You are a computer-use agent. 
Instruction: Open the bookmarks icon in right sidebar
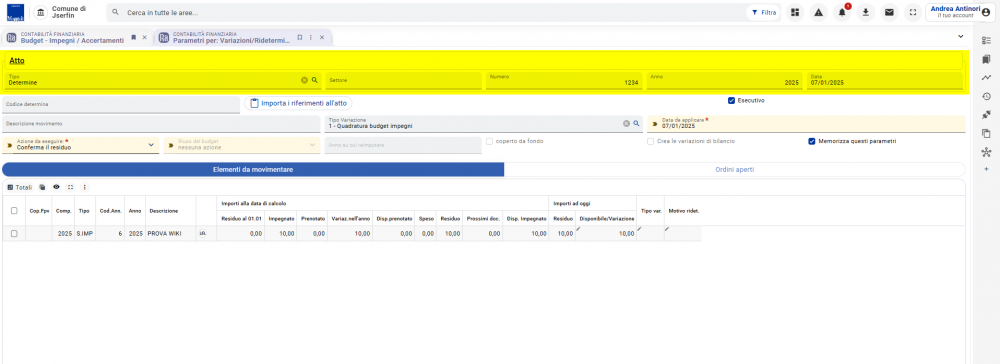pyautogui.click(x=986, y=59)
